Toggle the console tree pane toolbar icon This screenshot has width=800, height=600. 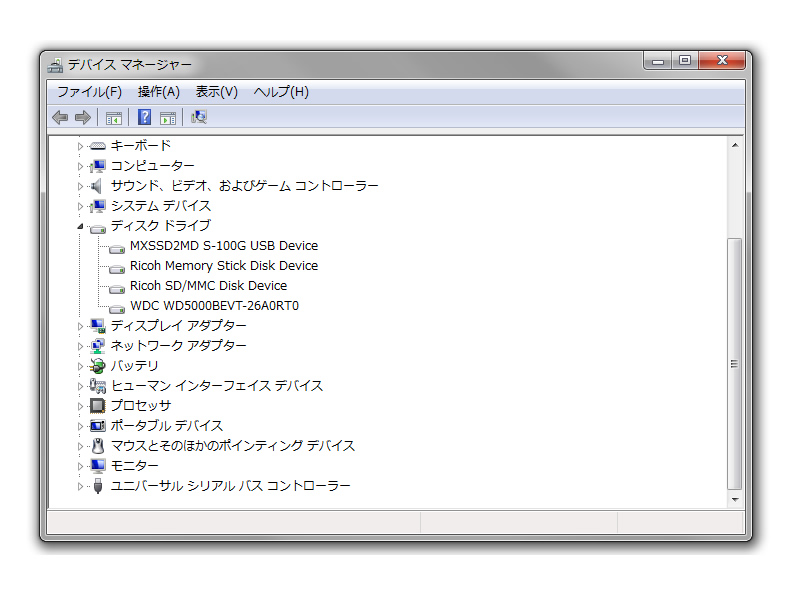pyautogui.click(x=114, y=118)
